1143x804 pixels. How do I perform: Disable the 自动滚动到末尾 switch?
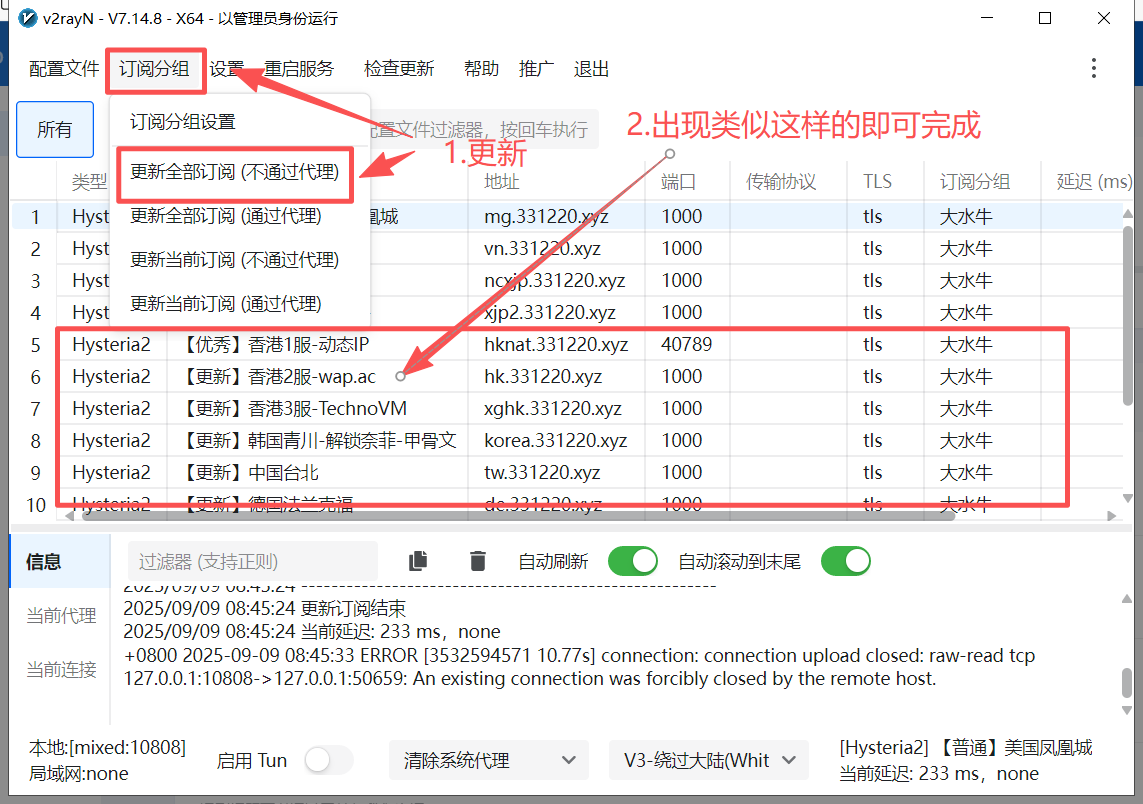(845, 561)
